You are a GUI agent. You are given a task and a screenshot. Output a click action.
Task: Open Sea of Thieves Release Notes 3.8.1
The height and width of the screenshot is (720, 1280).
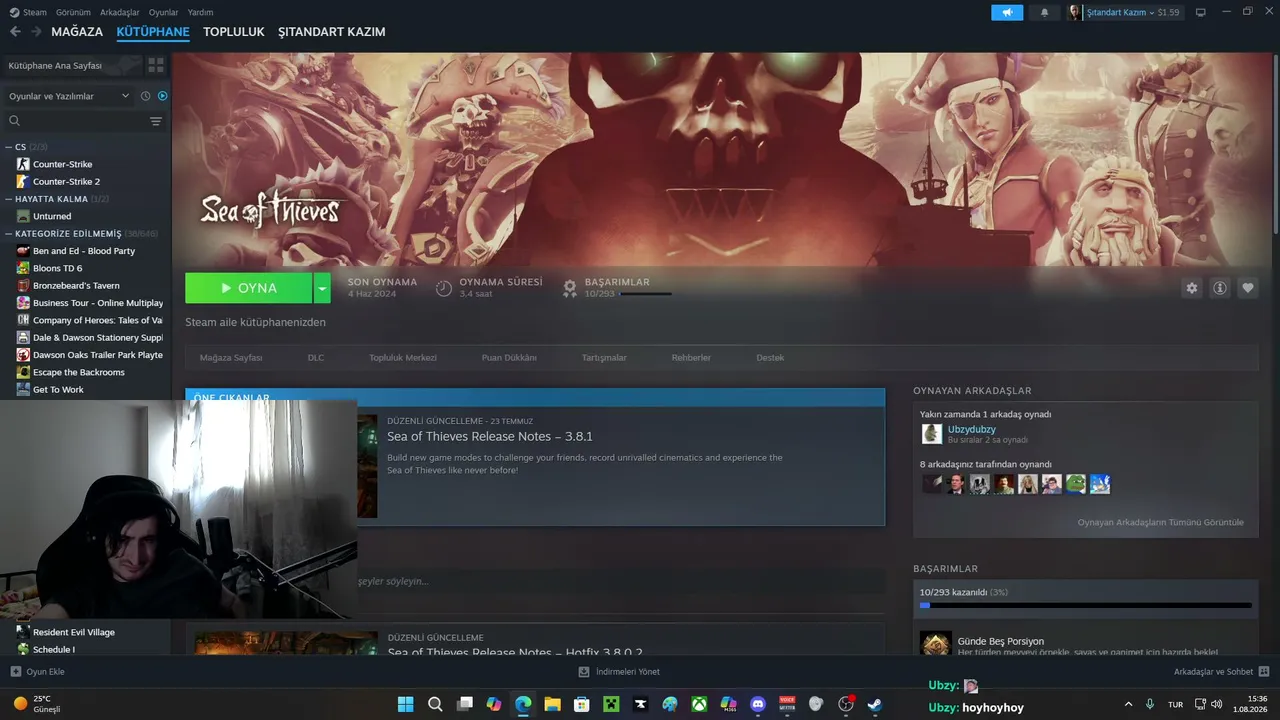pyautogui.click(x=490, y=436)
